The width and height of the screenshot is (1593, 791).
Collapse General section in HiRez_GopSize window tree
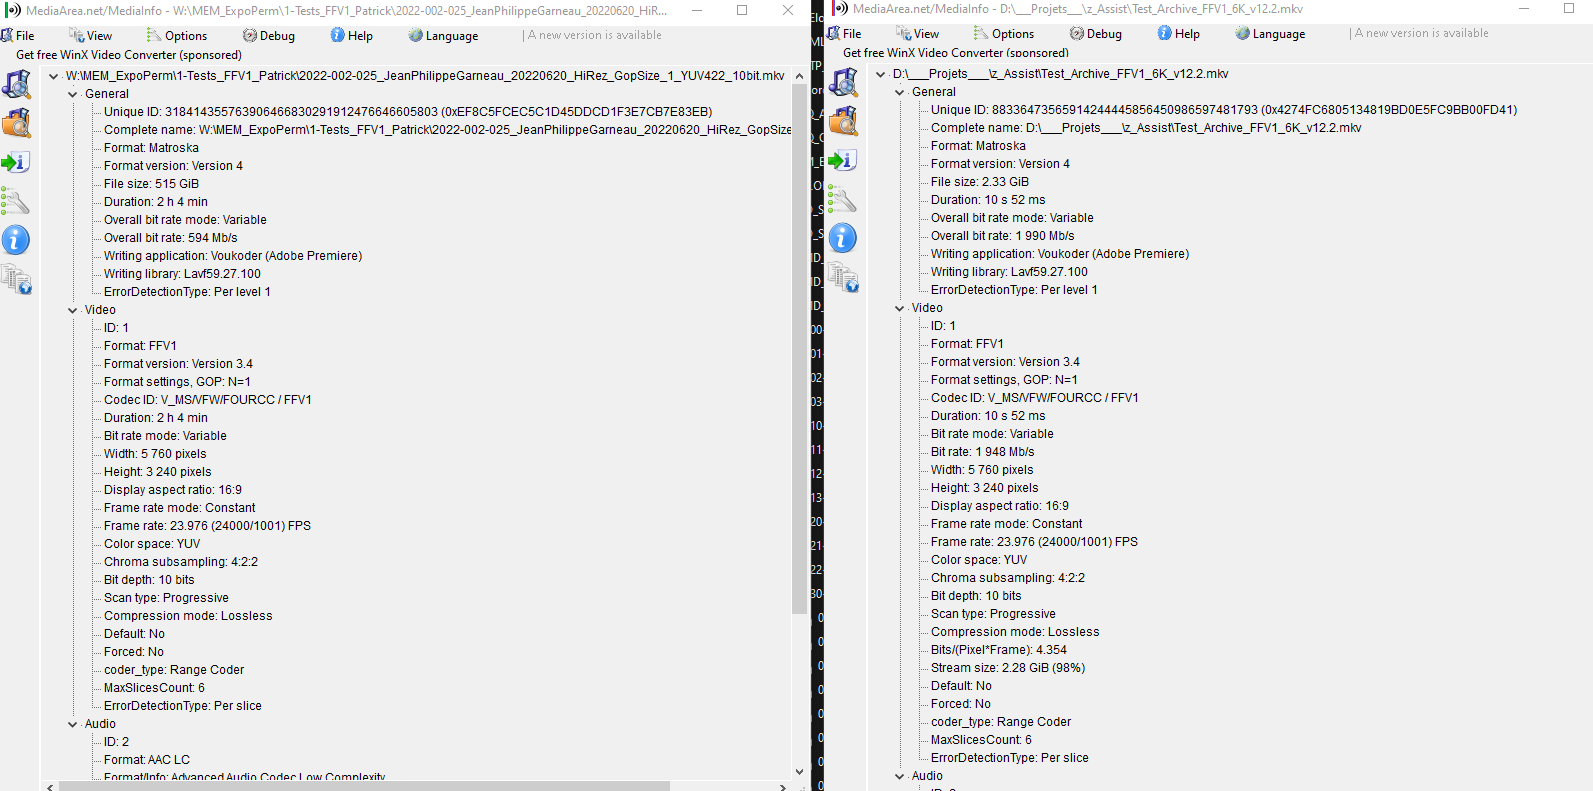(x=73, y=94)
